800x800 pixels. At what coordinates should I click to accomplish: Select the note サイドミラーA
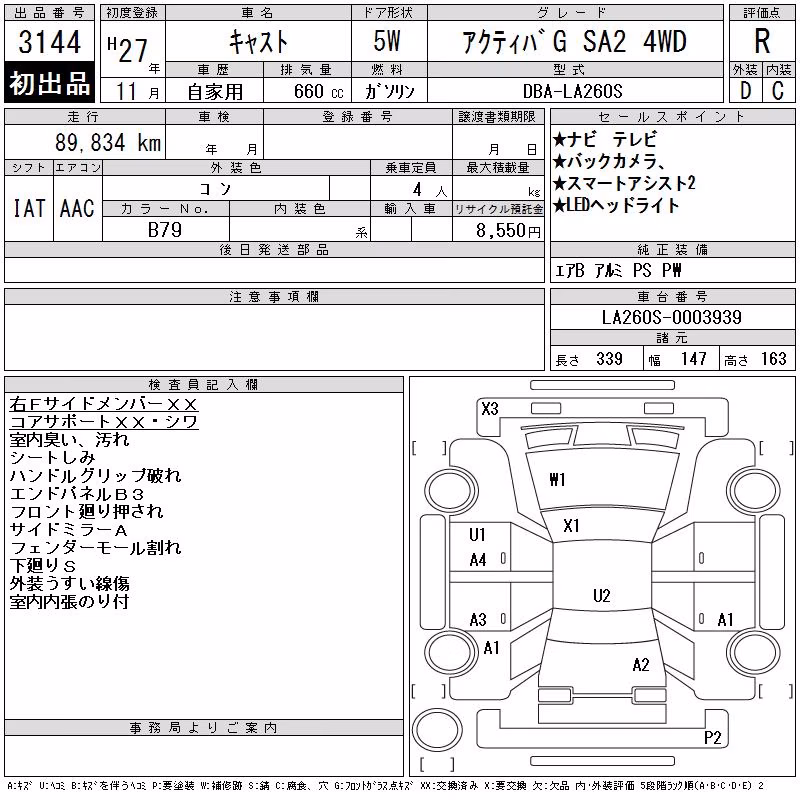pos(68,530)
